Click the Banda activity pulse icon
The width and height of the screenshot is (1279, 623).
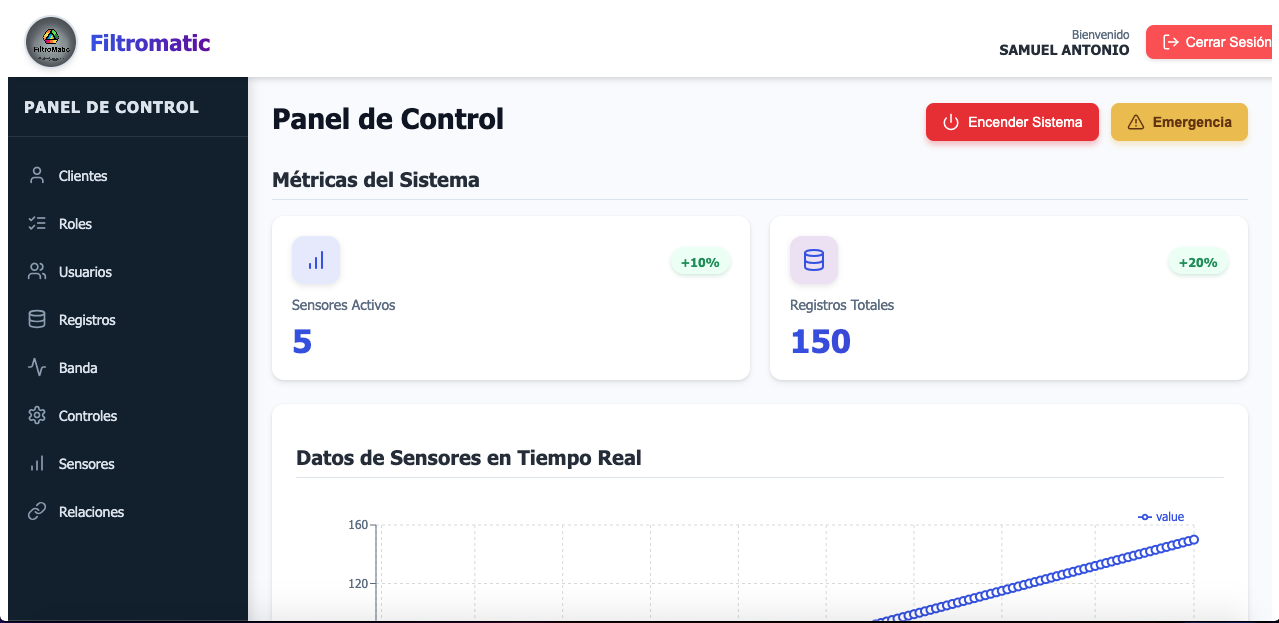[37, 368]
